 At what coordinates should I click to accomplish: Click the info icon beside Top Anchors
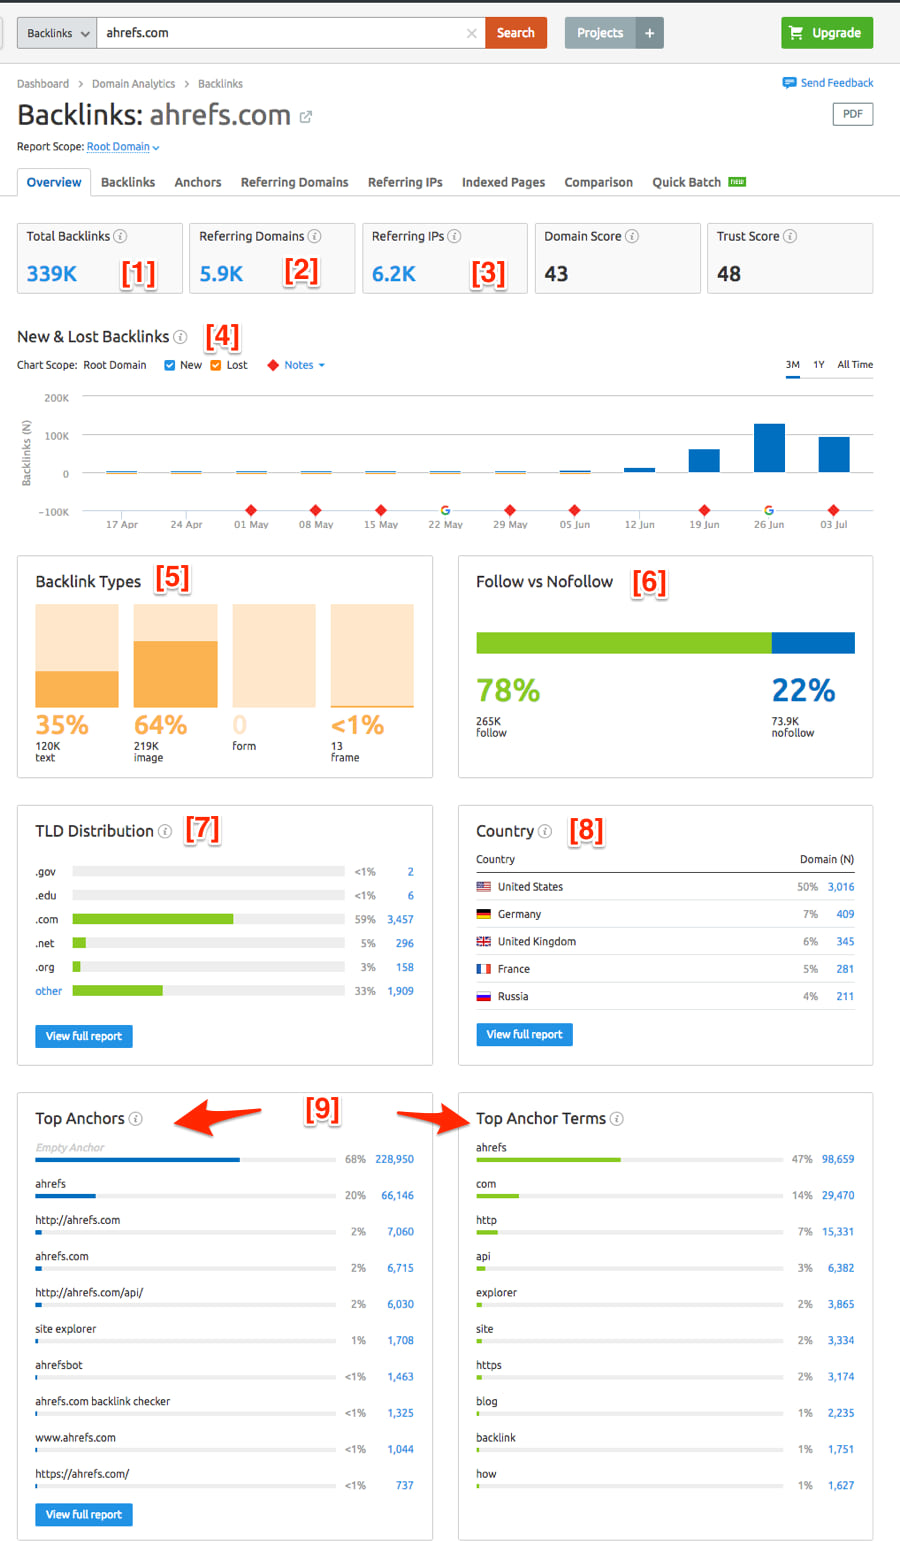(x=136, y=1119)
